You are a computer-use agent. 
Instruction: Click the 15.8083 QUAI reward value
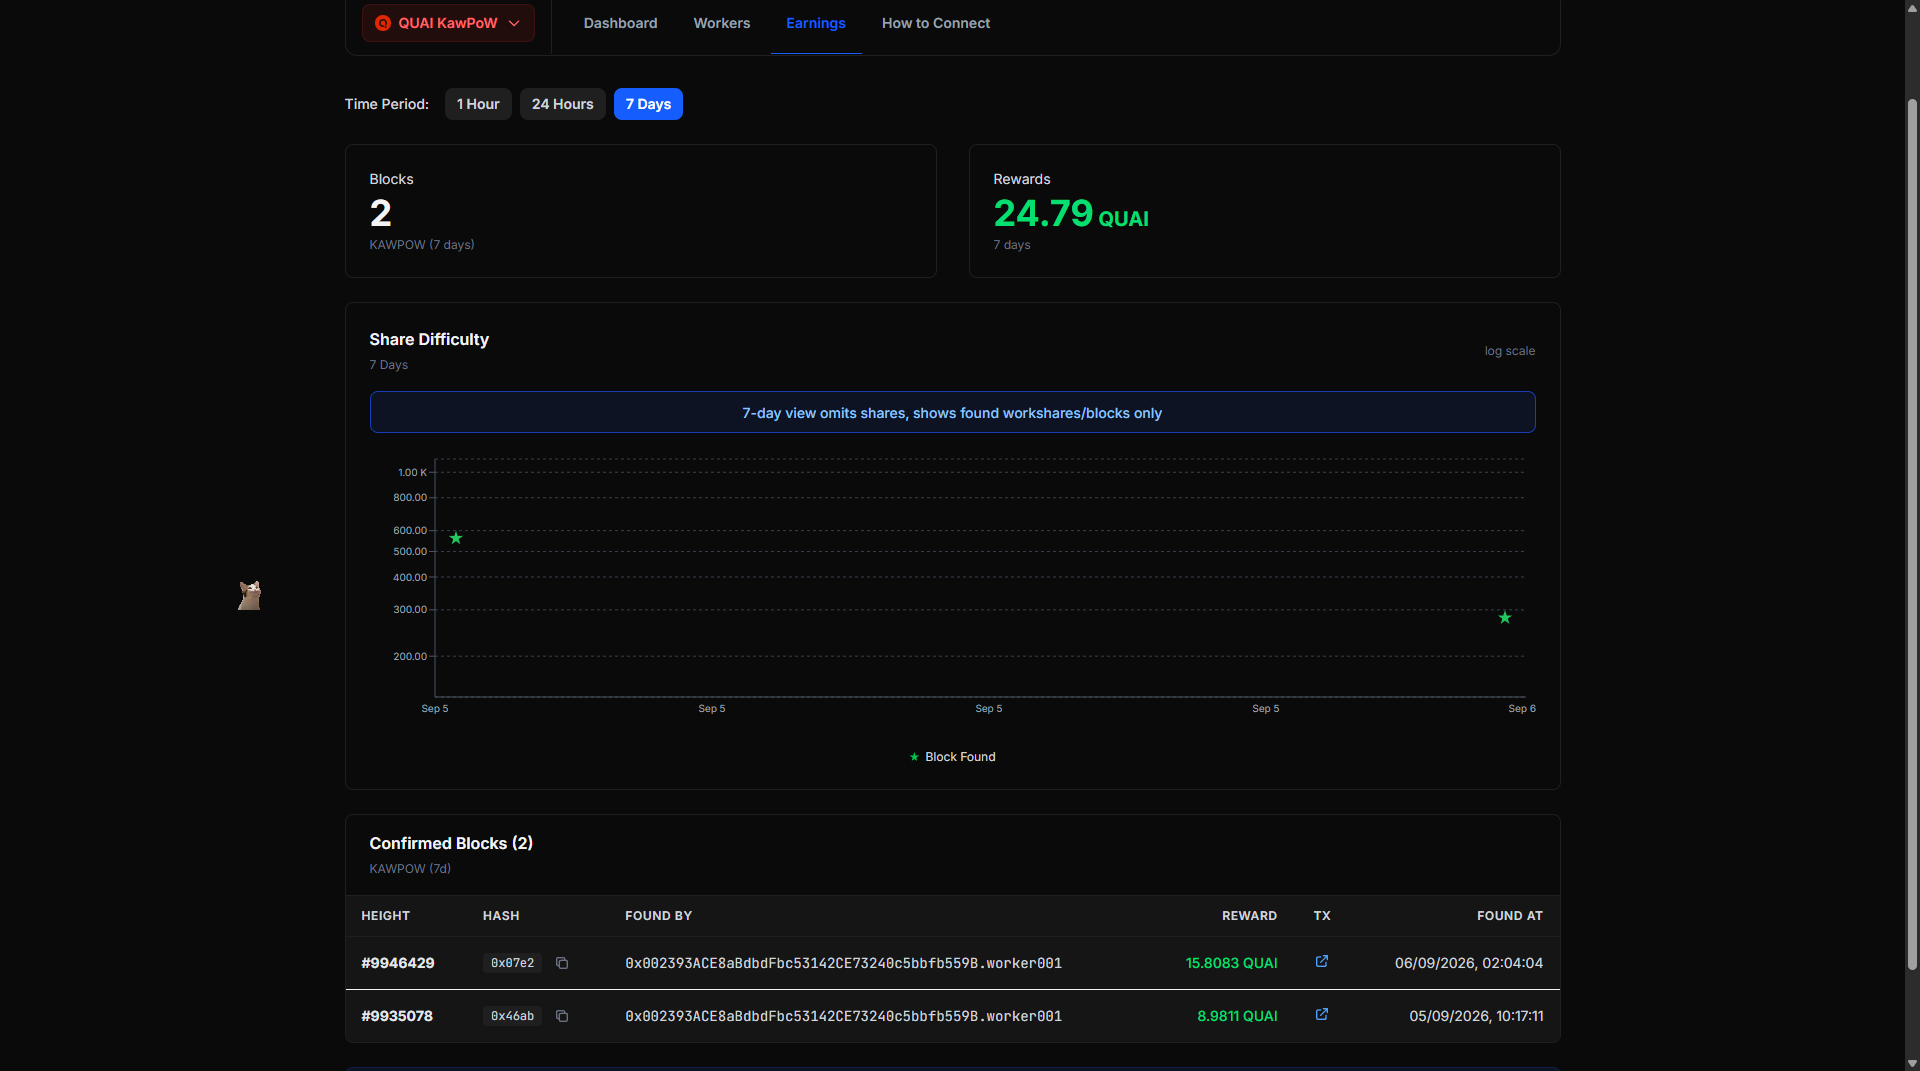pos(1231,963)
